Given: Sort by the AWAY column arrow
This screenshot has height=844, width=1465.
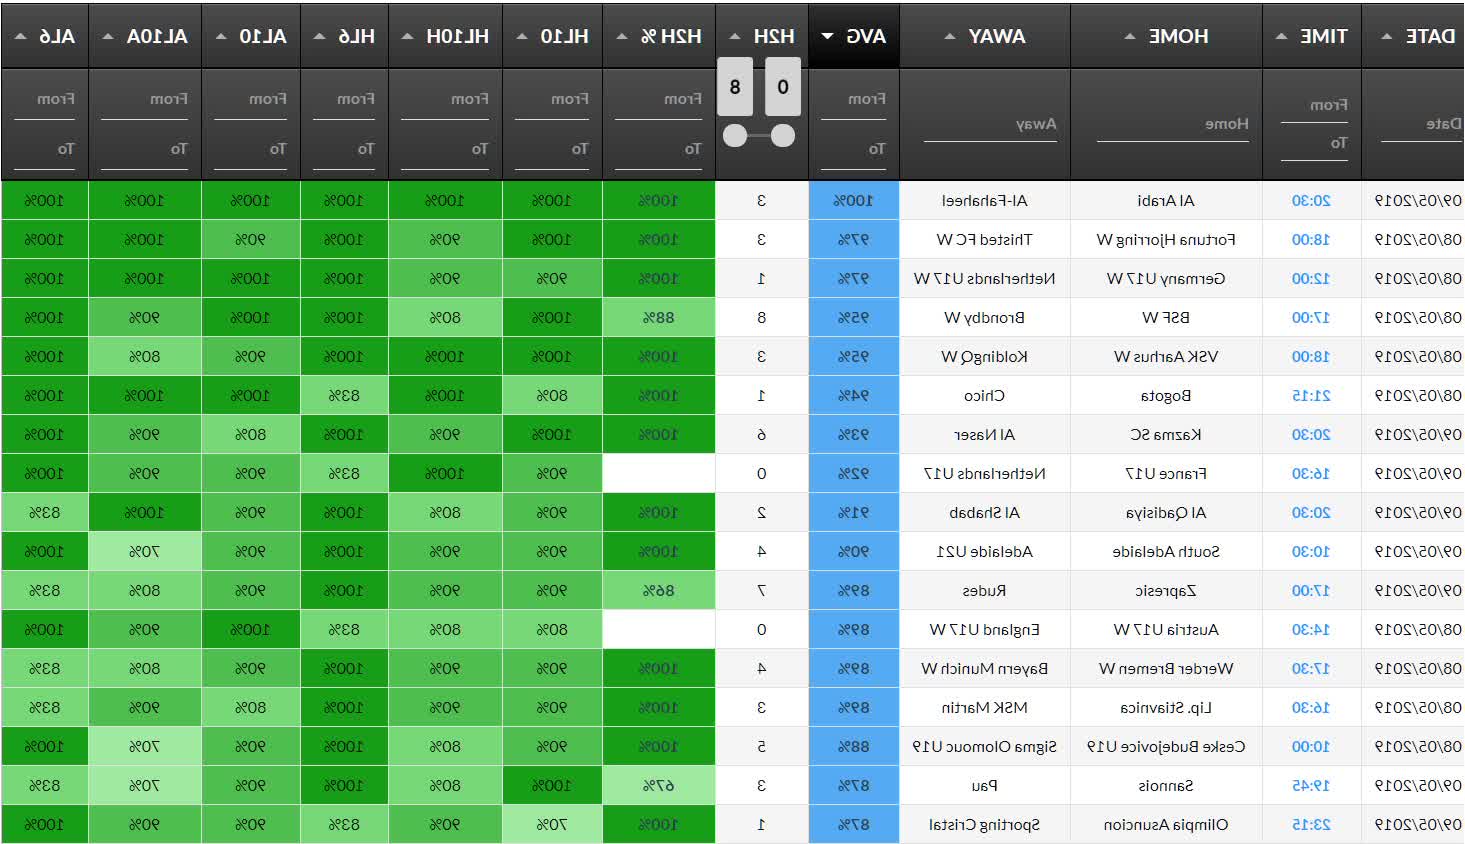Looking at the screenshot, I should [x=949, y=37].
